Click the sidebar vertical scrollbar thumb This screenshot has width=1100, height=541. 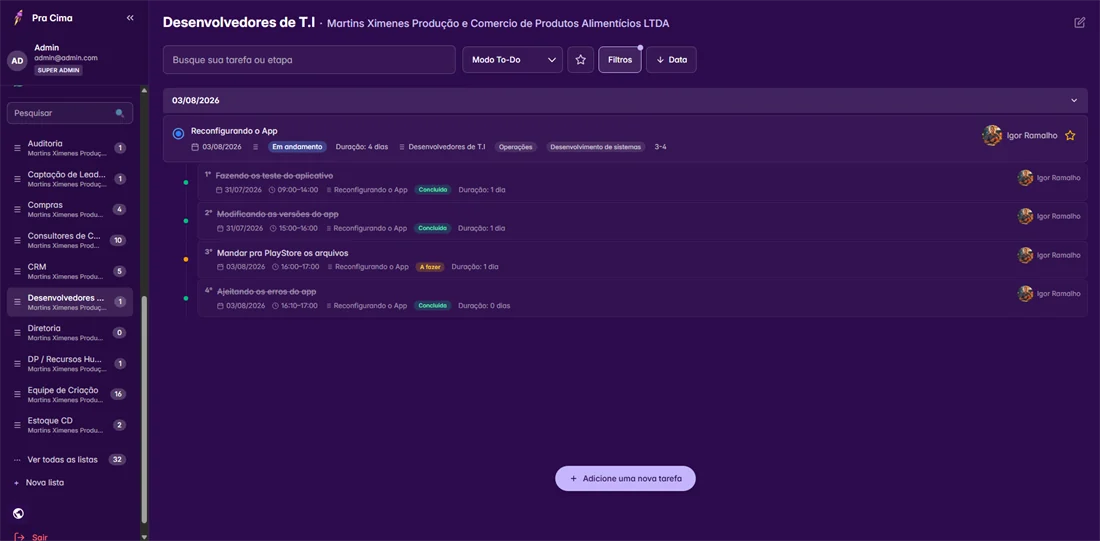[x=145, y=409]
